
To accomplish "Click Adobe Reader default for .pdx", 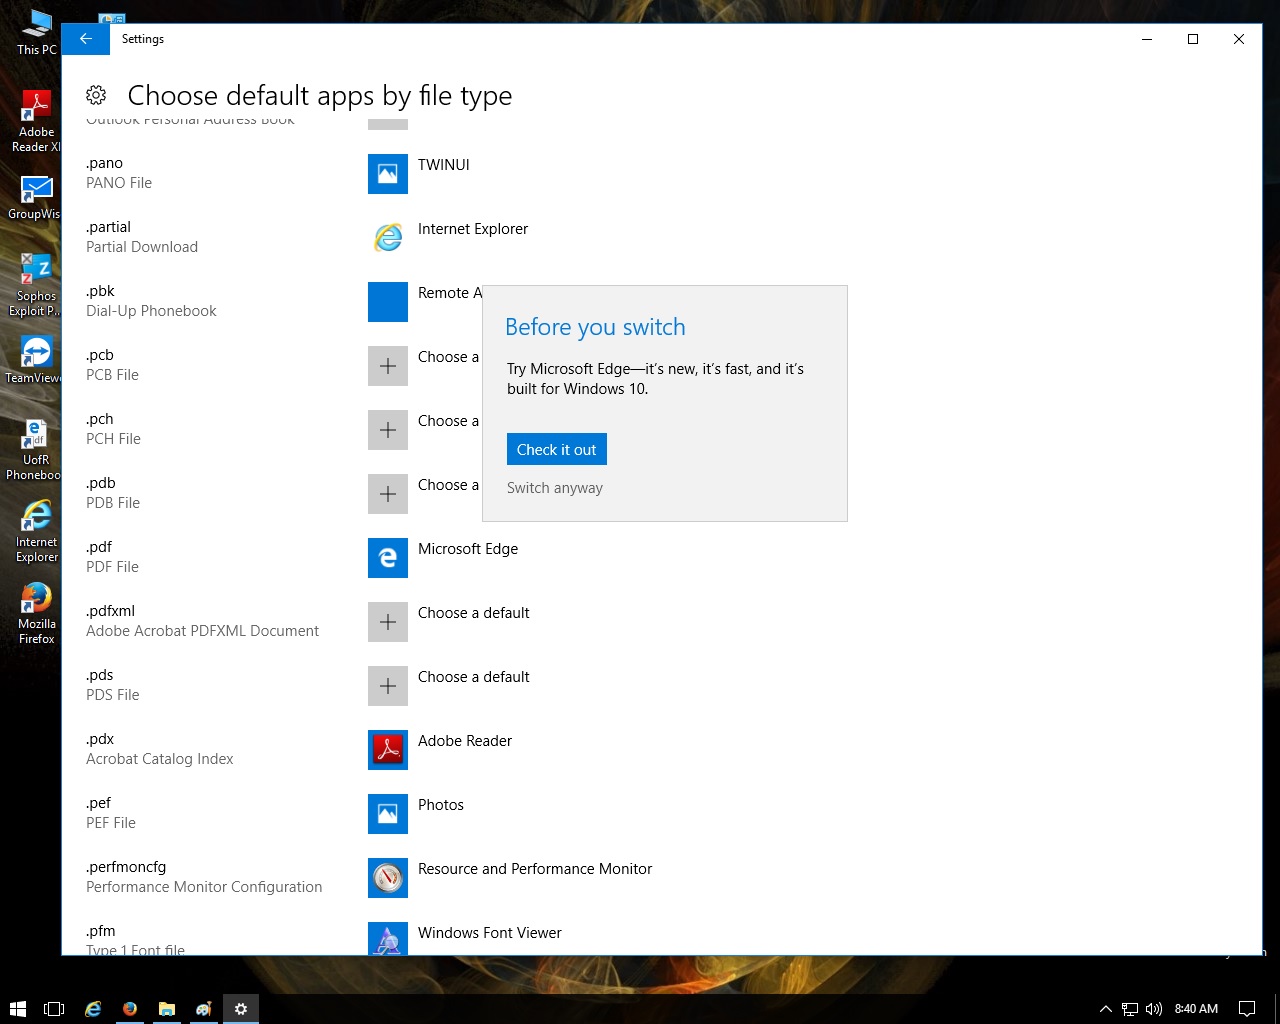I will (465, 741).
